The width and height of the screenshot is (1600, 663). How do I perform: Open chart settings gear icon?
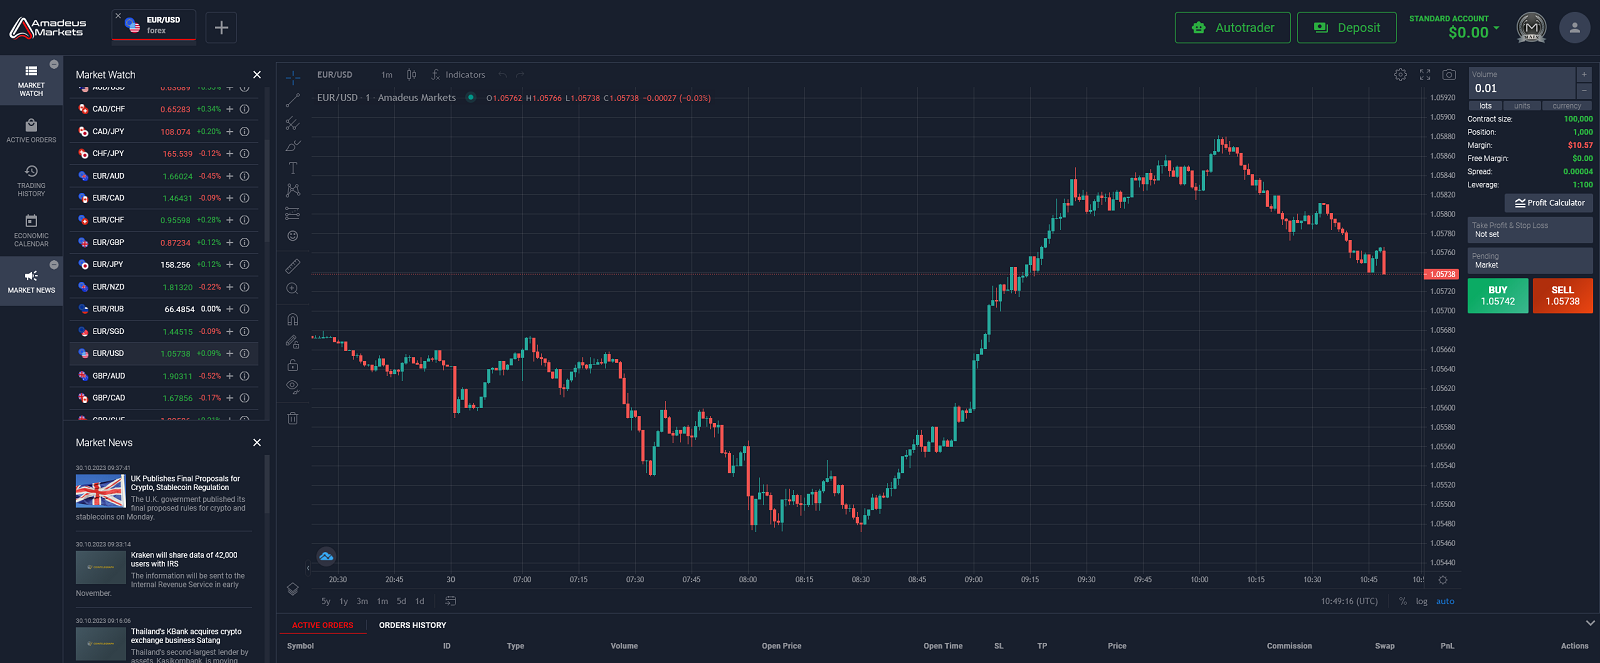click(x=1400, y=75)
